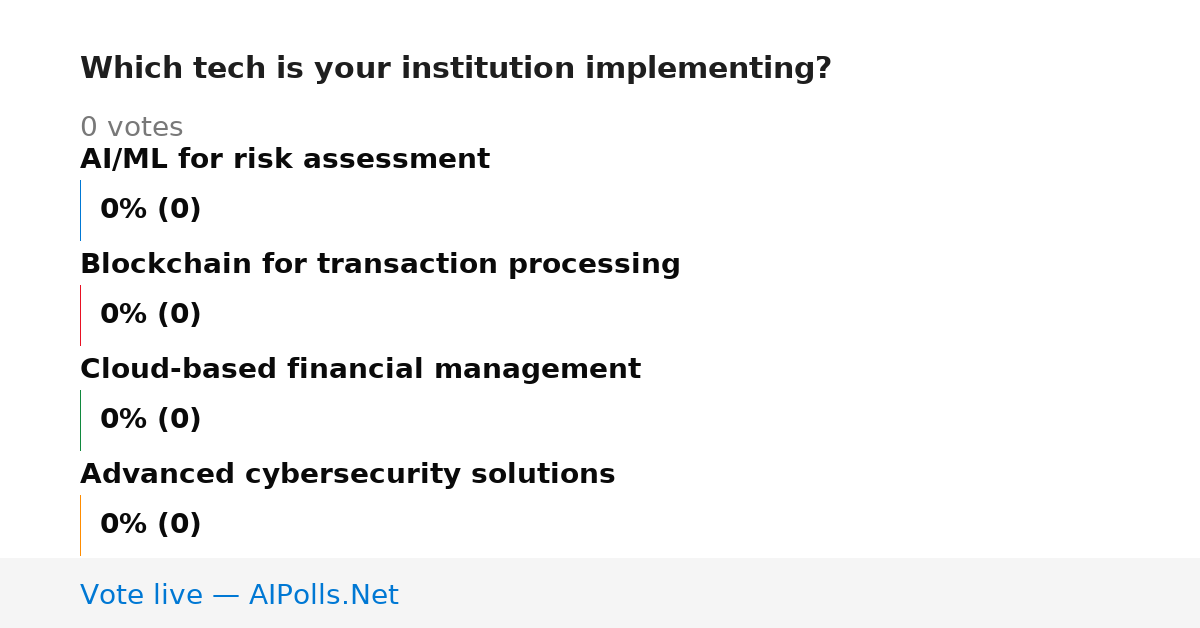Click the 0% result under cybersecurity option

pyautogui.click(x=124, y=525)
